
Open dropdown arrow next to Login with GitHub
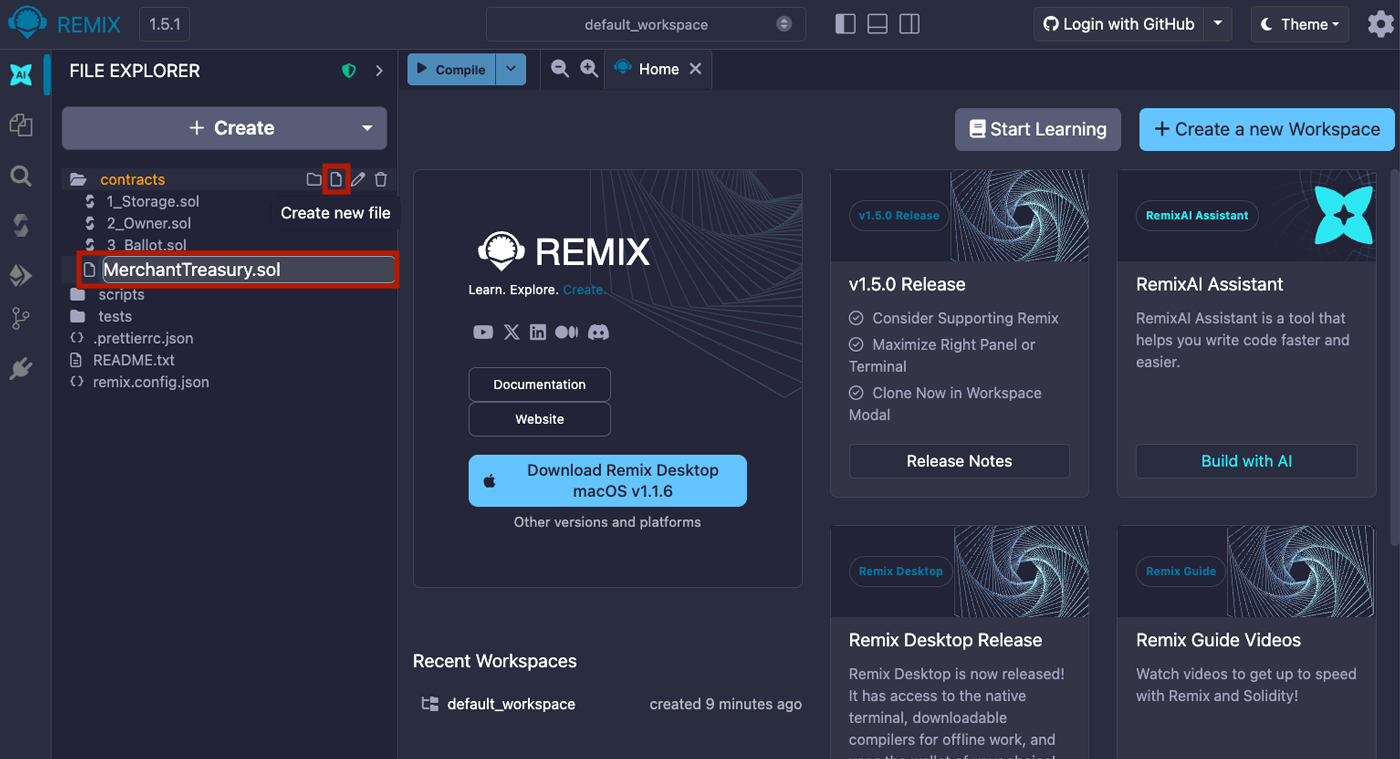coord(1217,24)
